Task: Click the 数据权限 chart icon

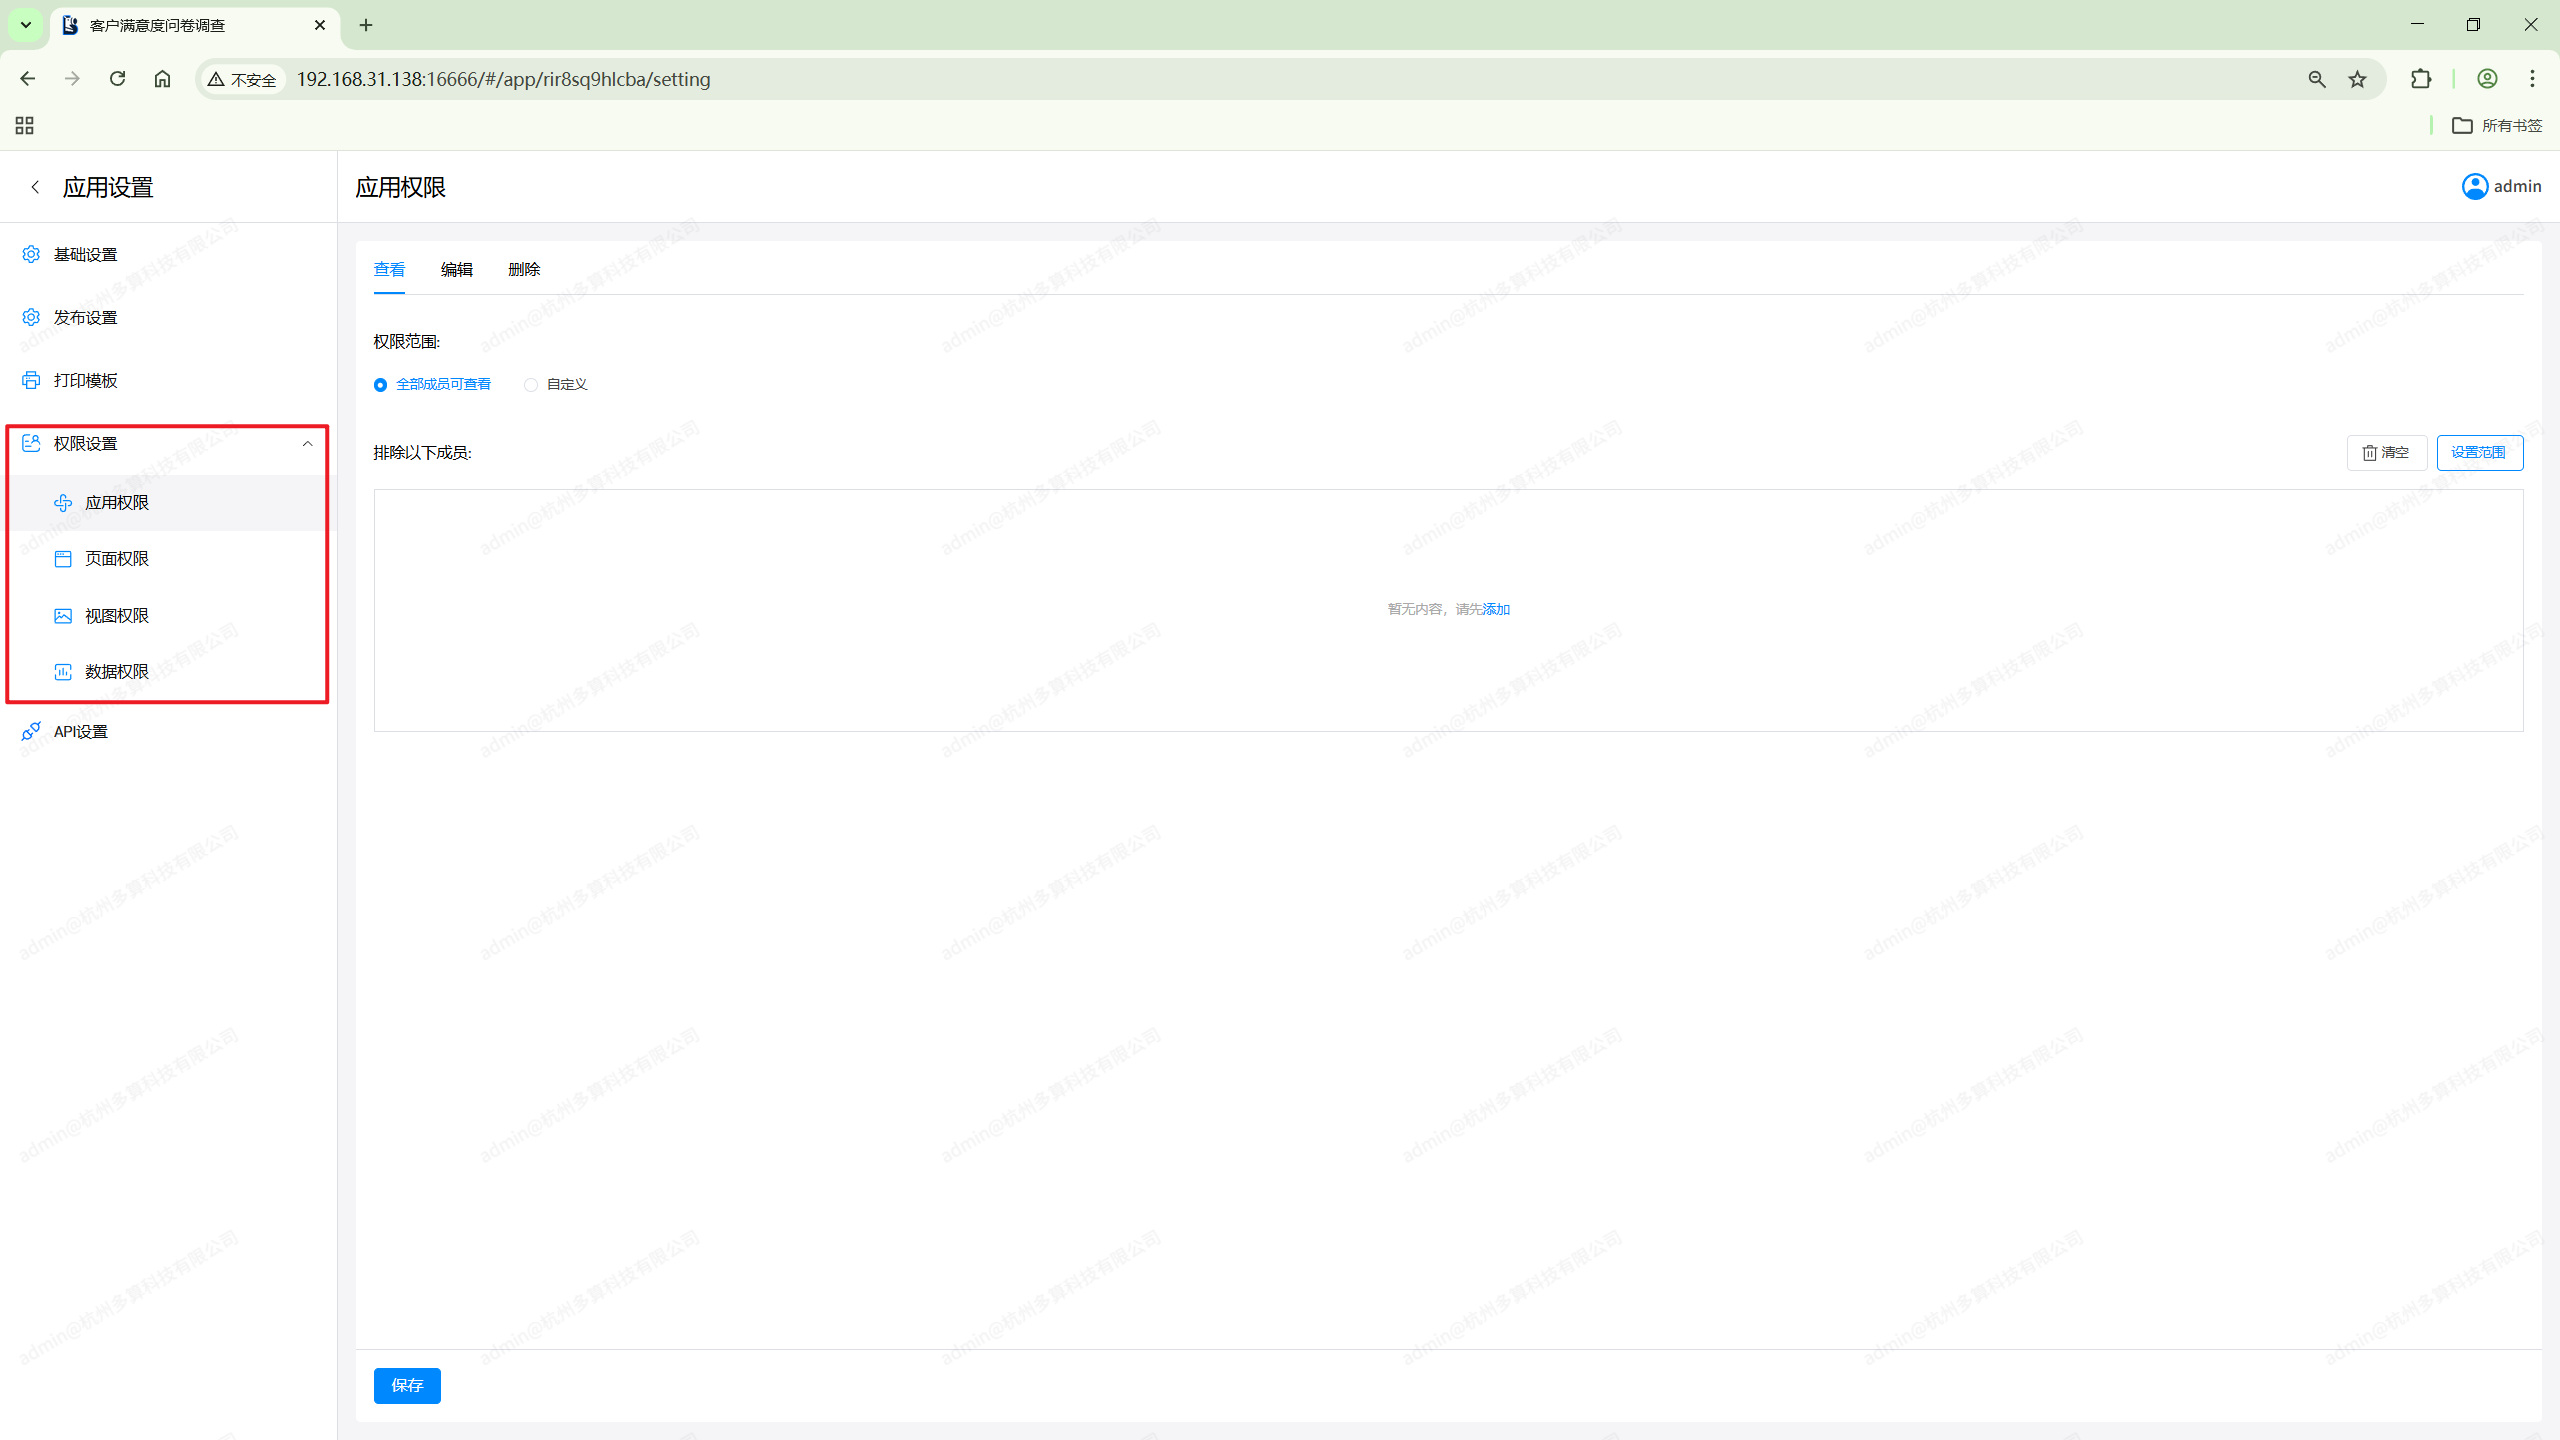Action: point(63,672)
